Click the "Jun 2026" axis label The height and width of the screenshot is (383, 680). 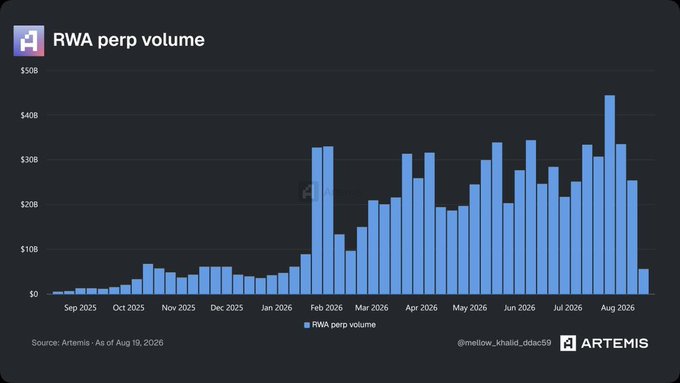pos(520,308)
